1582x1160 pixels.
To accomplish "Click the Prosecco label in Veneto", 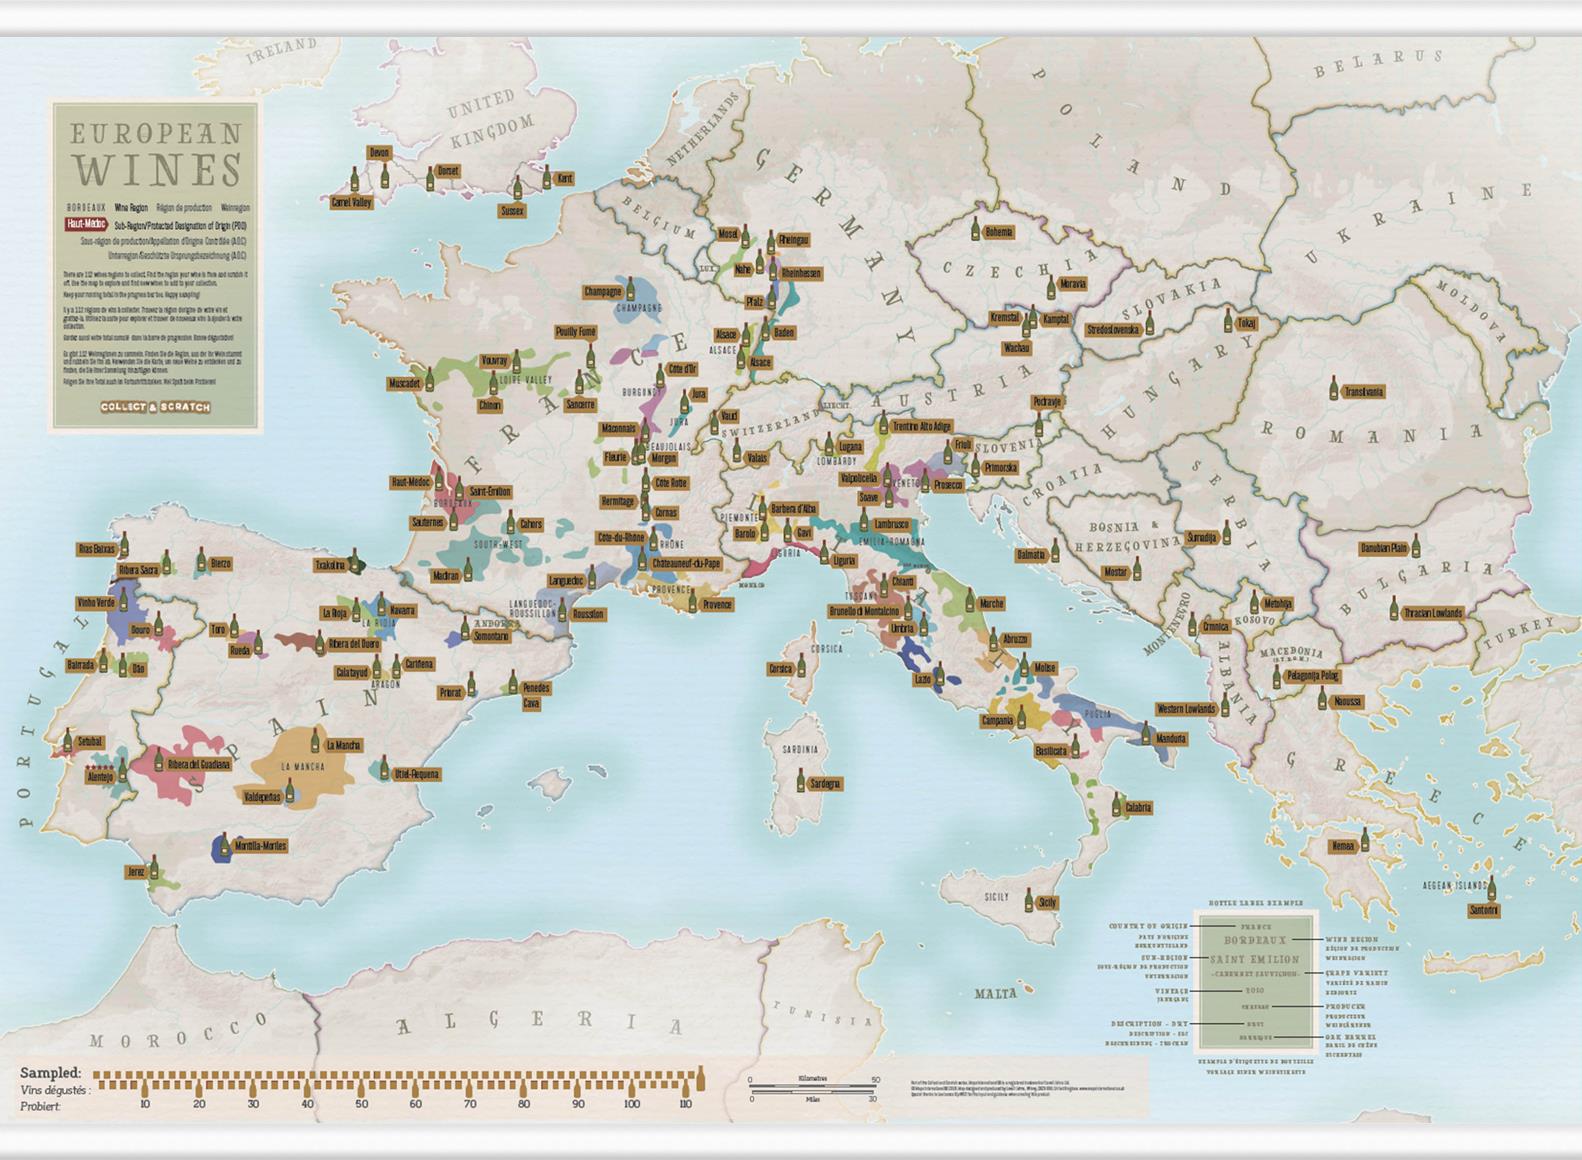I will coord(948,485).
